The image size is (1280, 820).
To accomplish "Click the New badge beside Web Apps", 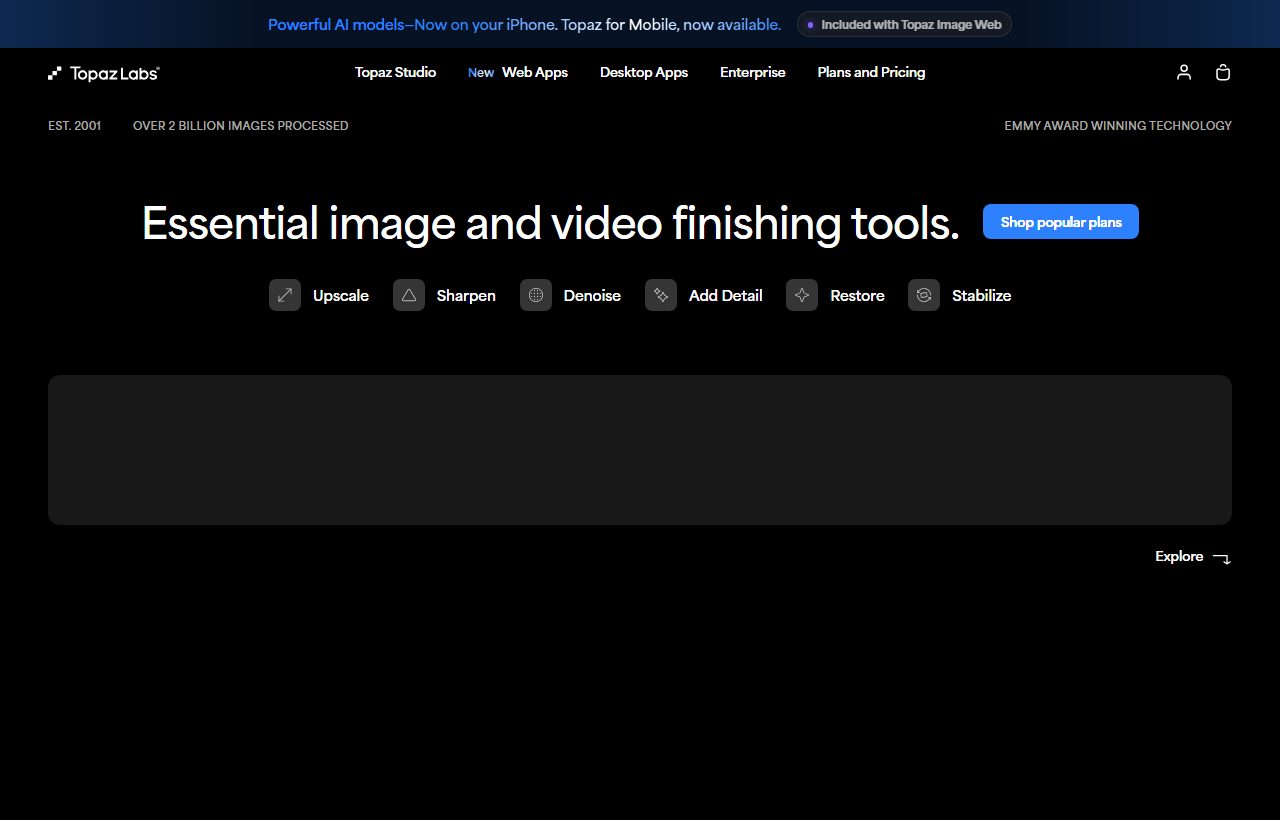I will (x=481, y=73).
